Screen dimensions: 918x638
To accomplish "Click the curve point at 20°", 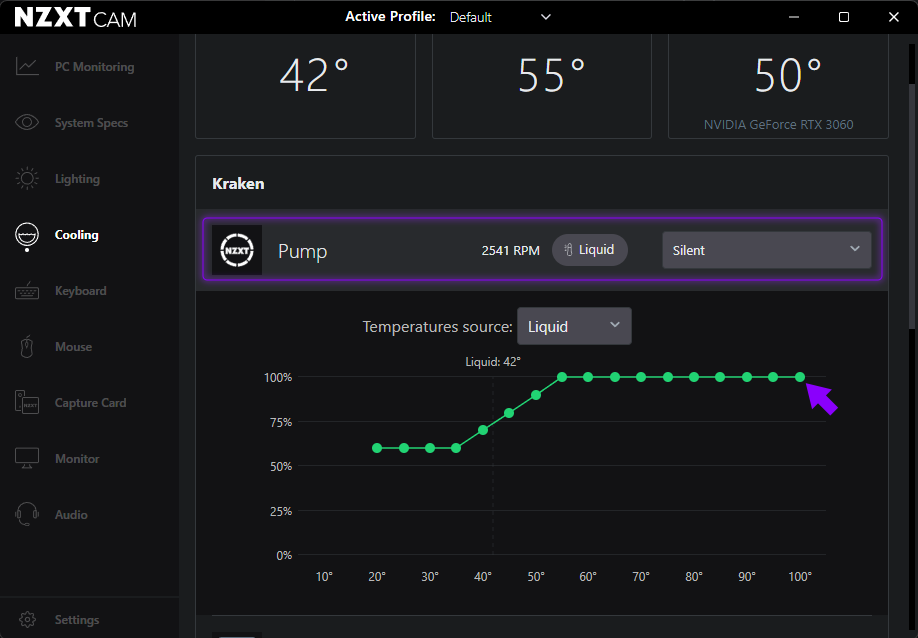I will pyautogui.click(x=377, y=448).
